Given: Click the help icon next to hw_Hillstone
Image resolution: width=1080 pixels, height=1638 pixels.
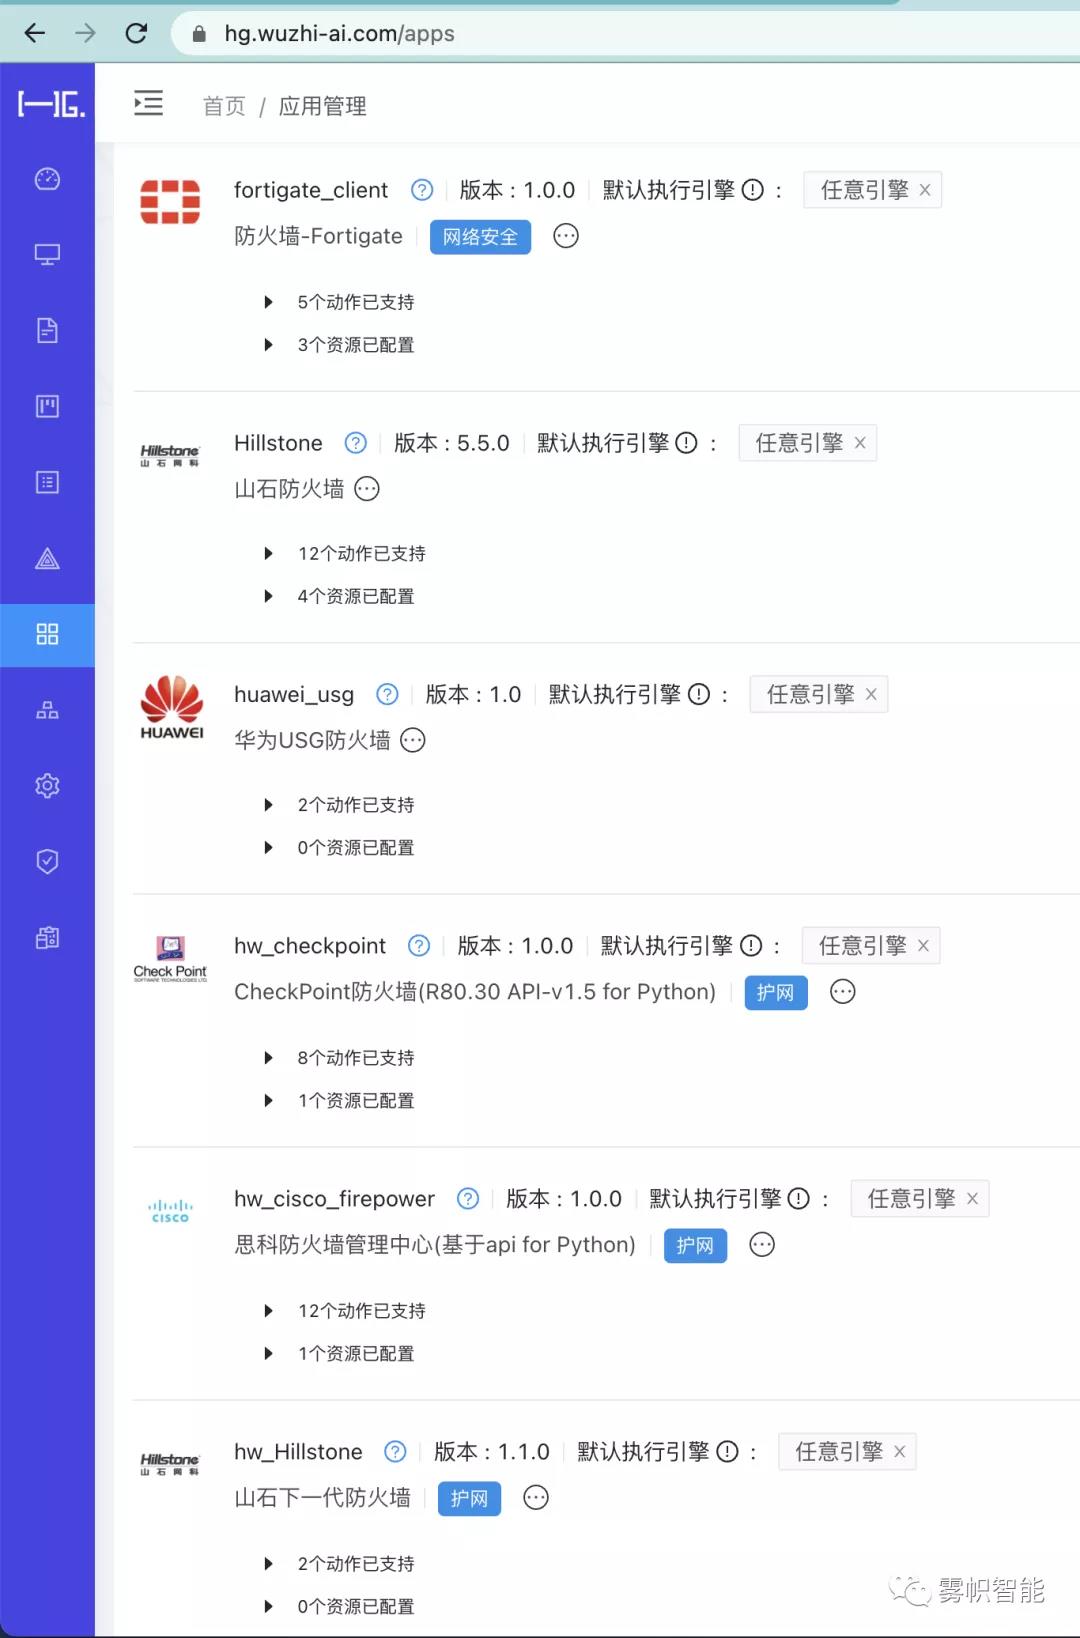Looking at the screenshot, I should point(396,1452).
